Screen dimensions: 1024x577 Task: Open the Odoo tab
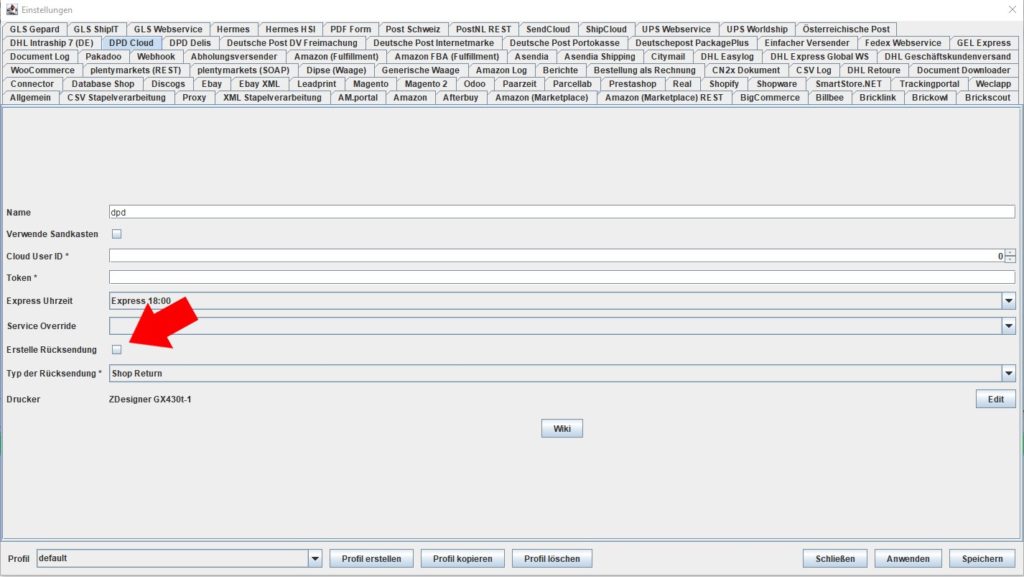pyautogui.click(x=475, y=84)
